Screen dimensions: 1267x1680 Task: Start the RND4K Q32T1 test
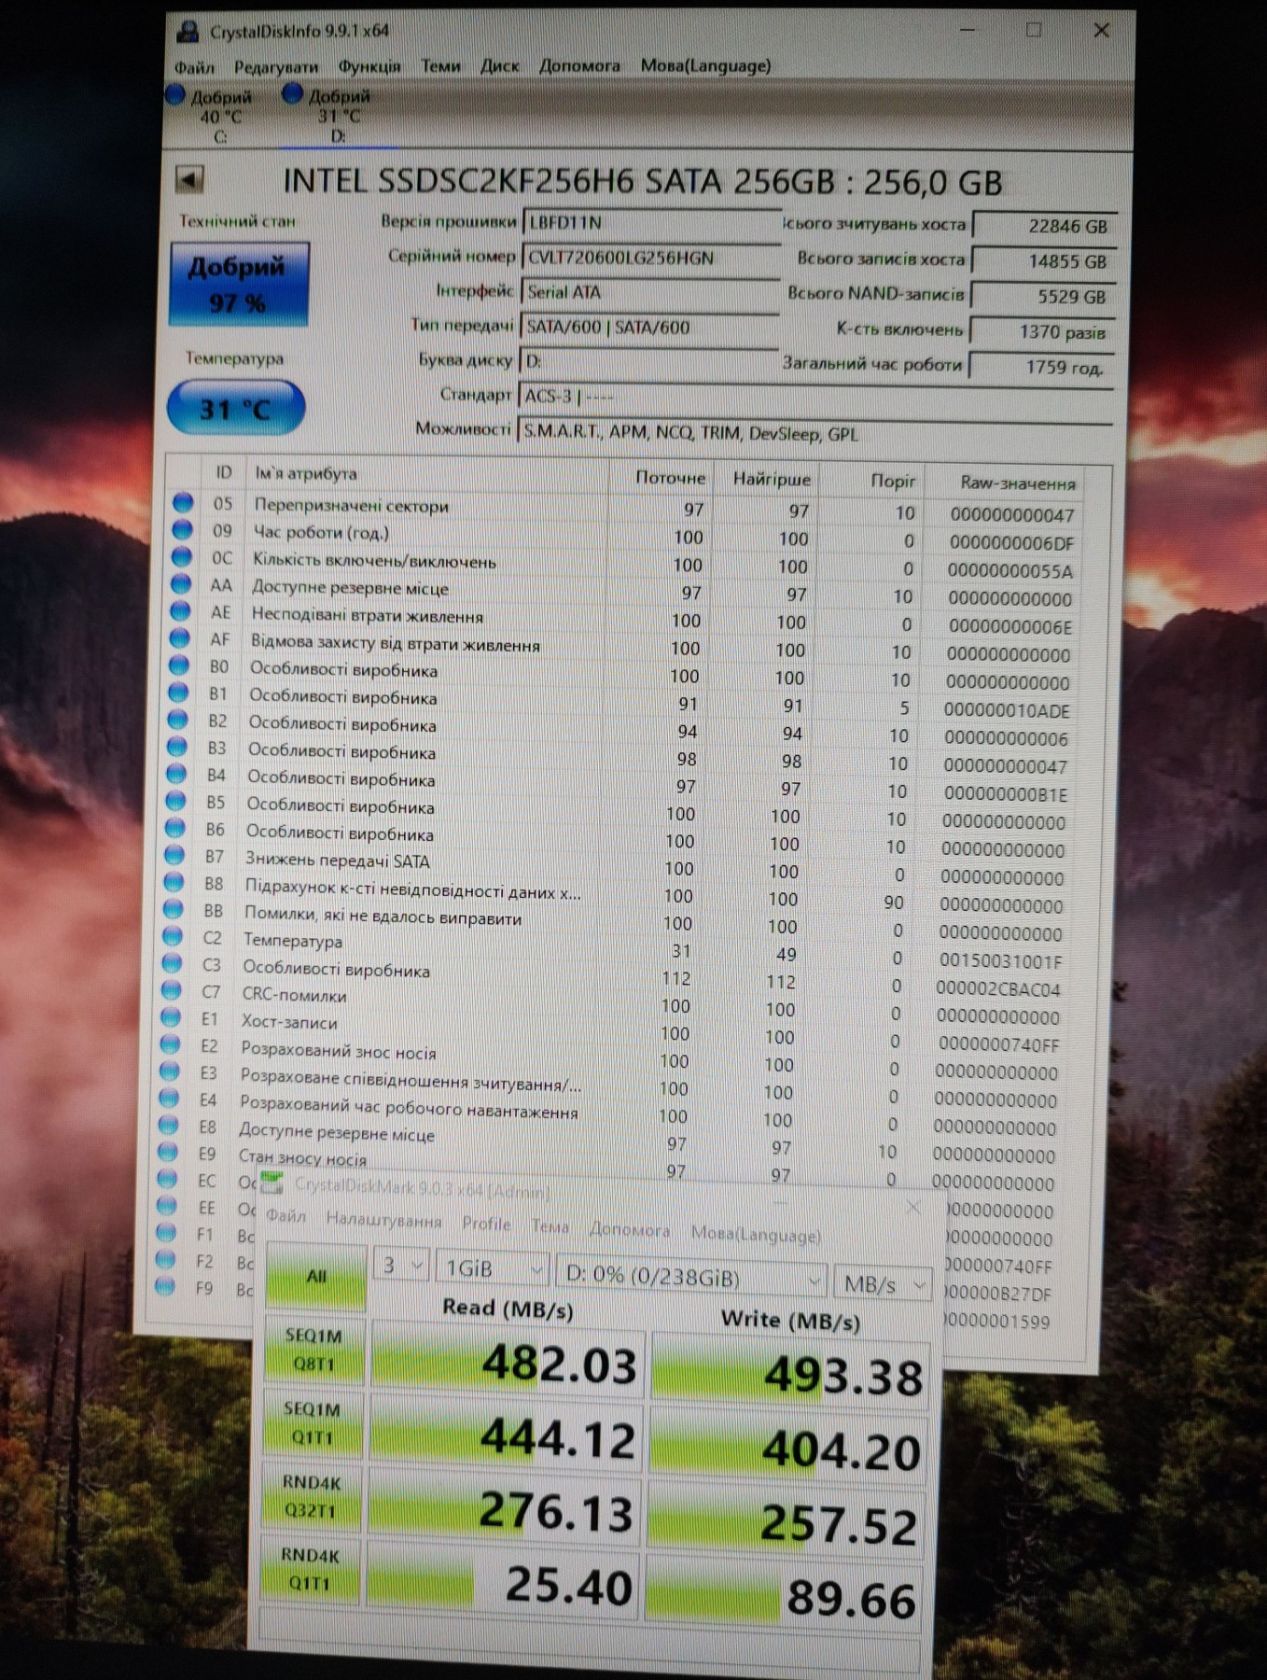[311, 1496]
